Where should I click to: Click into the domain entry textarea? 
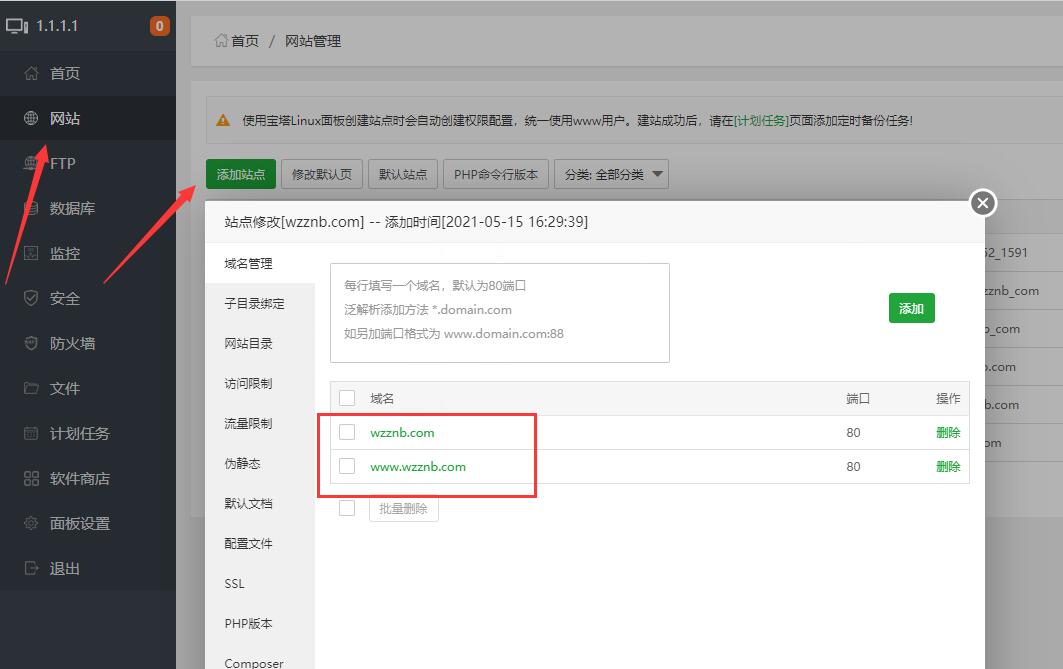tap(500, 312)
